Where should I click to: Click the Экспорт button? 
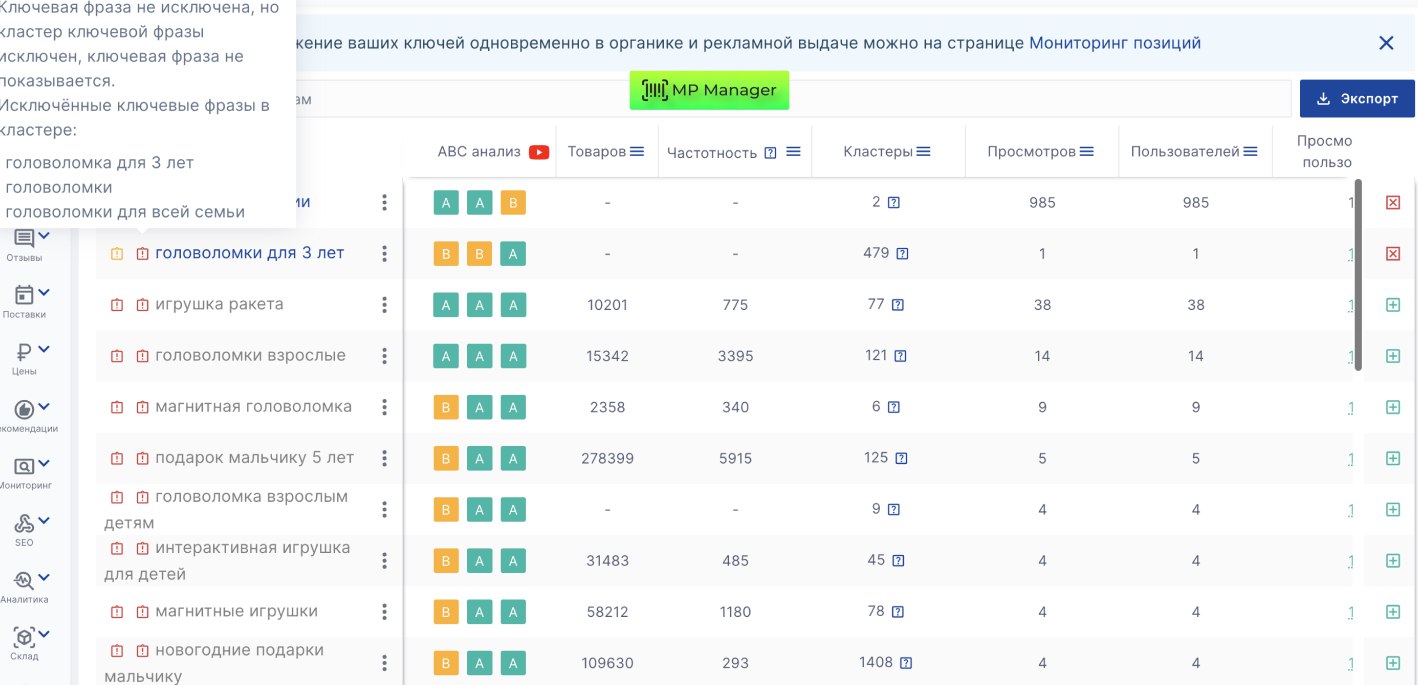click(1357, 99)
